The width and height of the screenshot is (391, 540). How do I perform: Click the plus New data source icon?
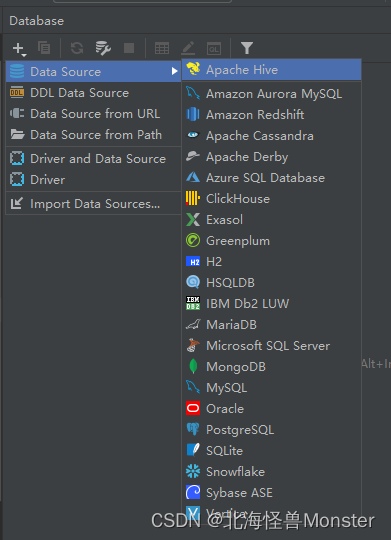tap(19, 49)
